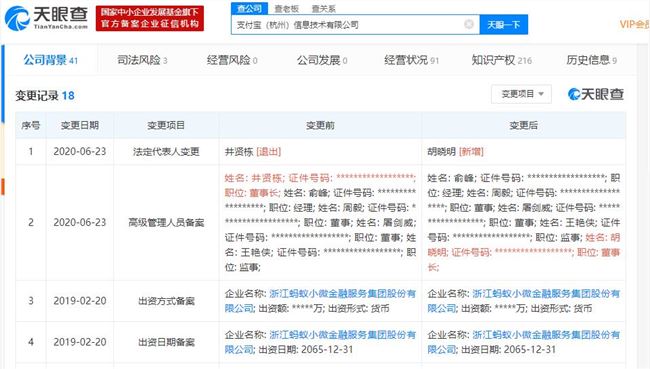
Task: Click the 序号 column header
Action: coord(31,125)
